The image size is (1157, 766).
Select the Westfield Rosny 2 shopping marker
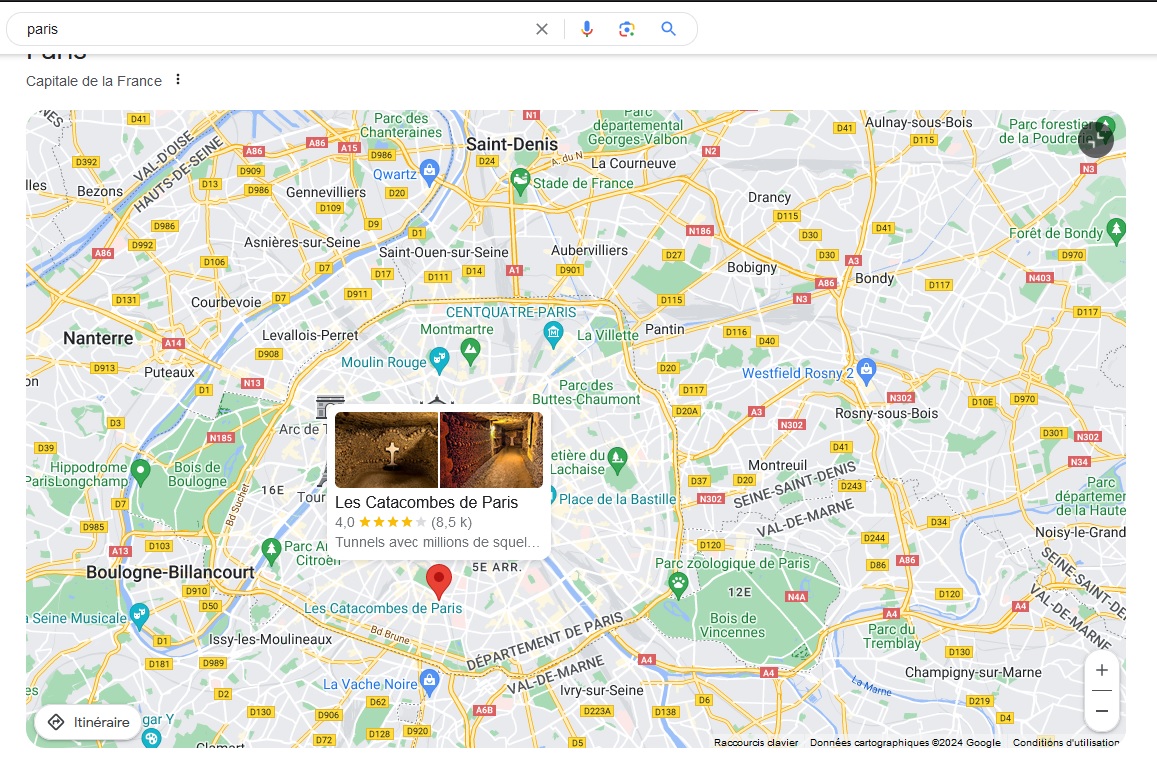point(867,370)
